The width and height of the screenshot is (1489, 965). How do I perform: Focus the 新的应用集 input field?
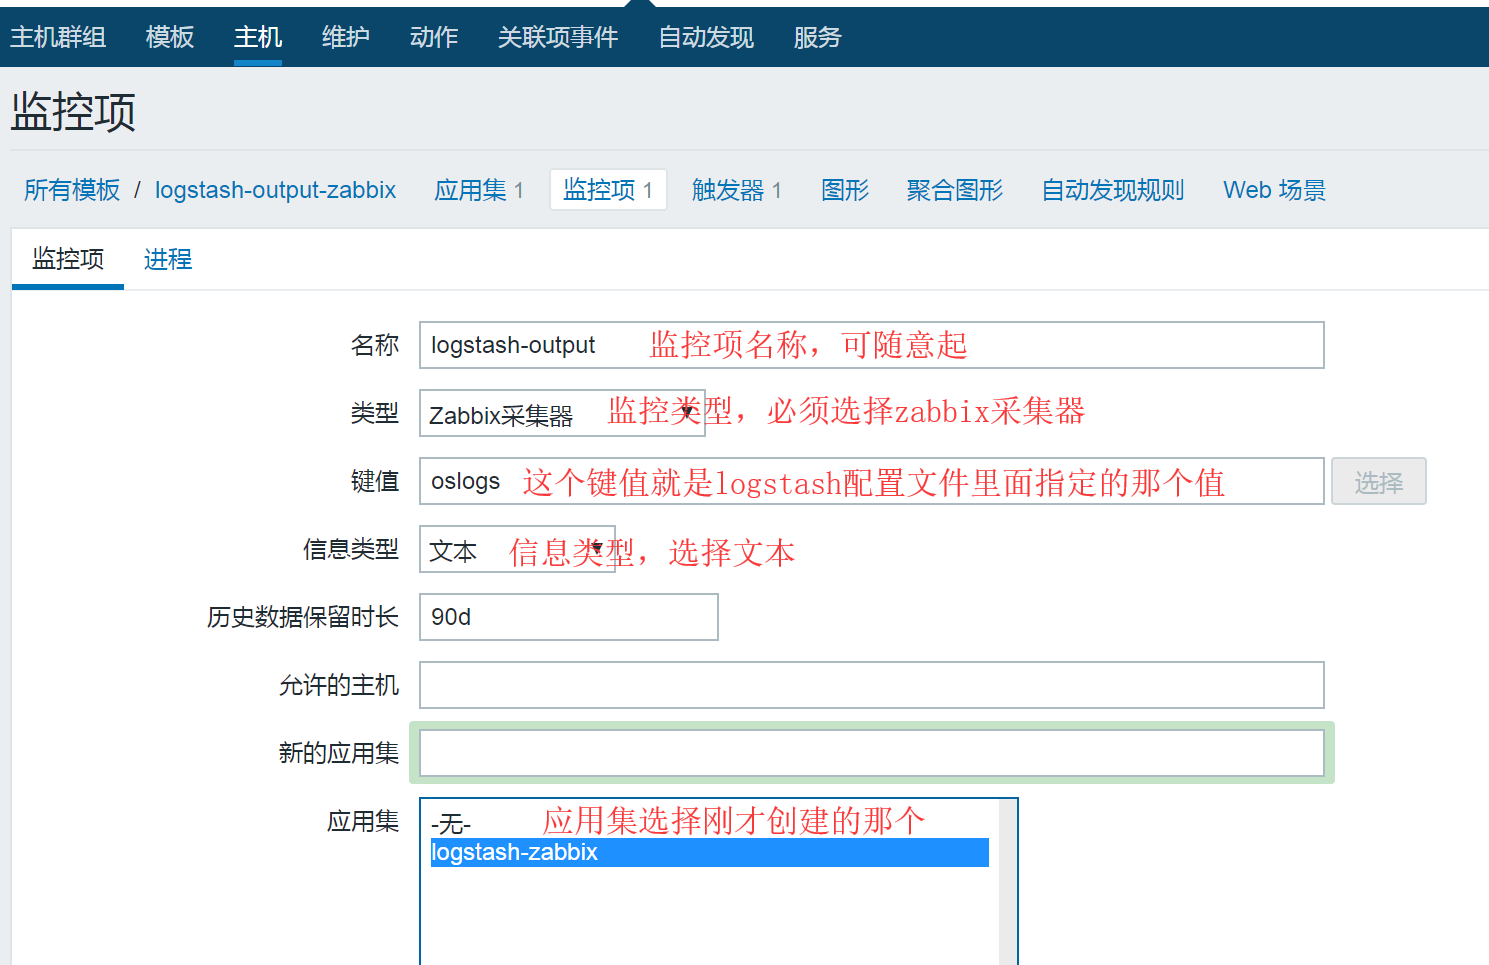(872, 753)
